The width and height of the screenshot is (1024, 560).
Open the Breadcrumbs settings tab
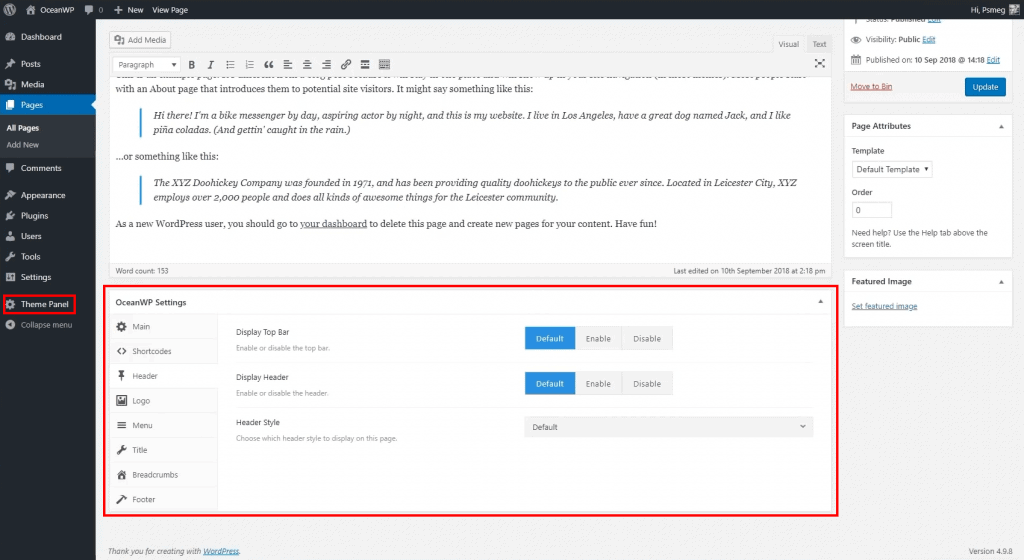point(154,474)
